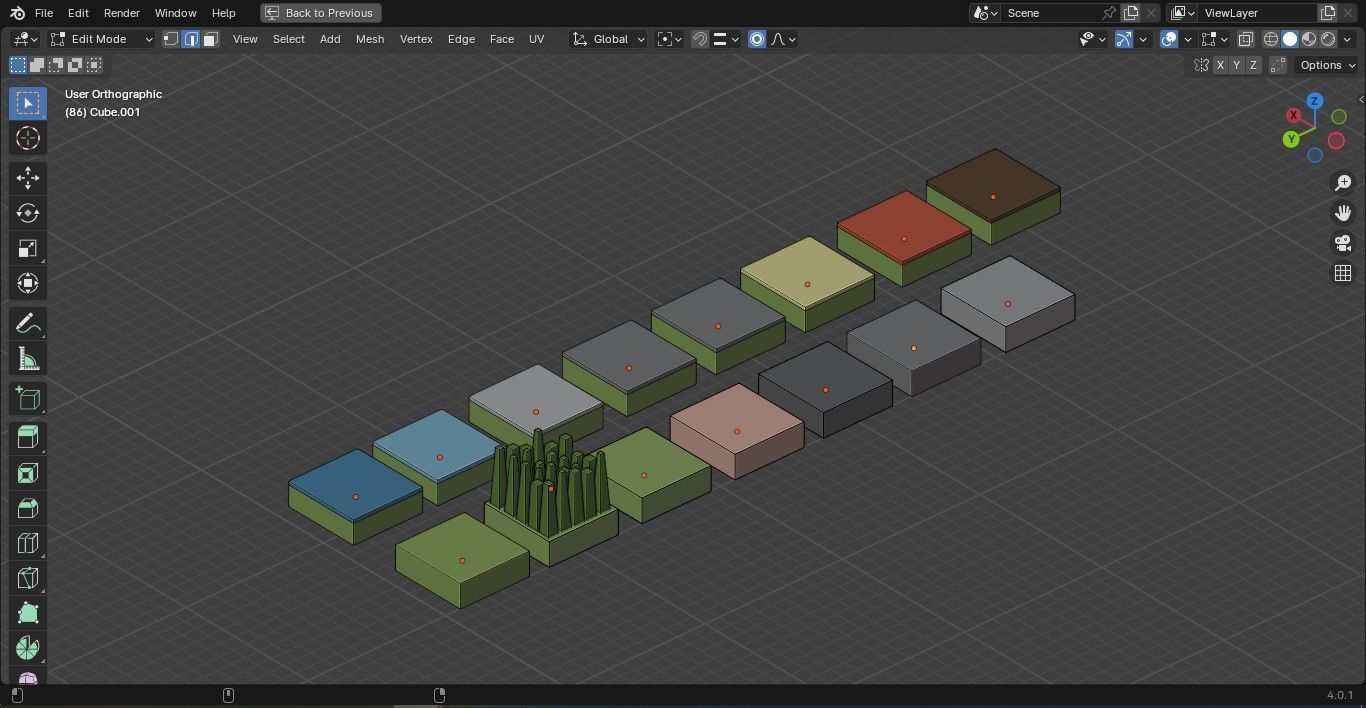Open the editor type dropdown
The height and width of the screenshot is (708, 1366).
(25, 39)
